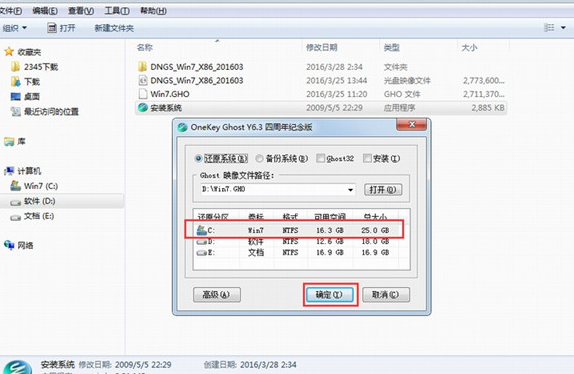This screenshot has height=374, width=574.
Task: Open the 软件 (D:) drive
Action: [33, 201]
